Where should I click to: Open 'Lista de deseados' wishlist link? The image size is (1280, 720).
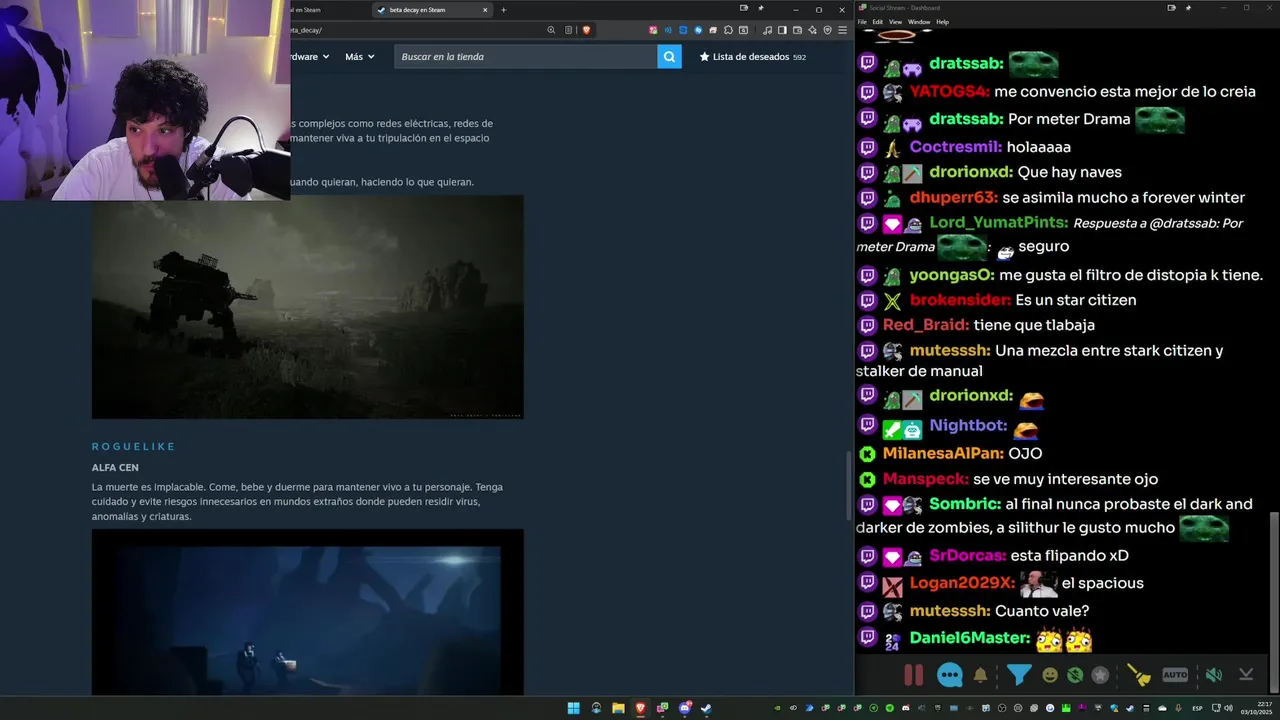pyautogui.click(x=752, y=57)
